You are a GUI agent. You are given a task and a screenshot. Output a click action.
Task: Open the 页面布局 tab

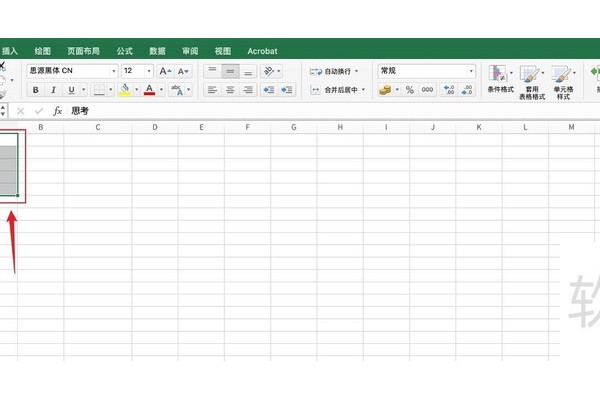pyautogui.click(x=83, y=51)
